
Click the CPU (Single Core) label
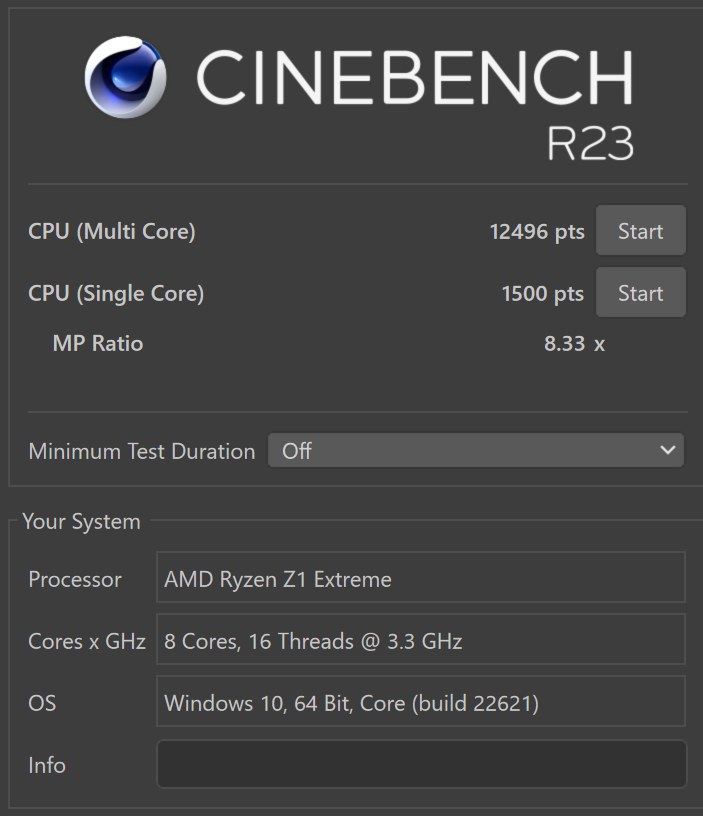click(x=116, y=294)
